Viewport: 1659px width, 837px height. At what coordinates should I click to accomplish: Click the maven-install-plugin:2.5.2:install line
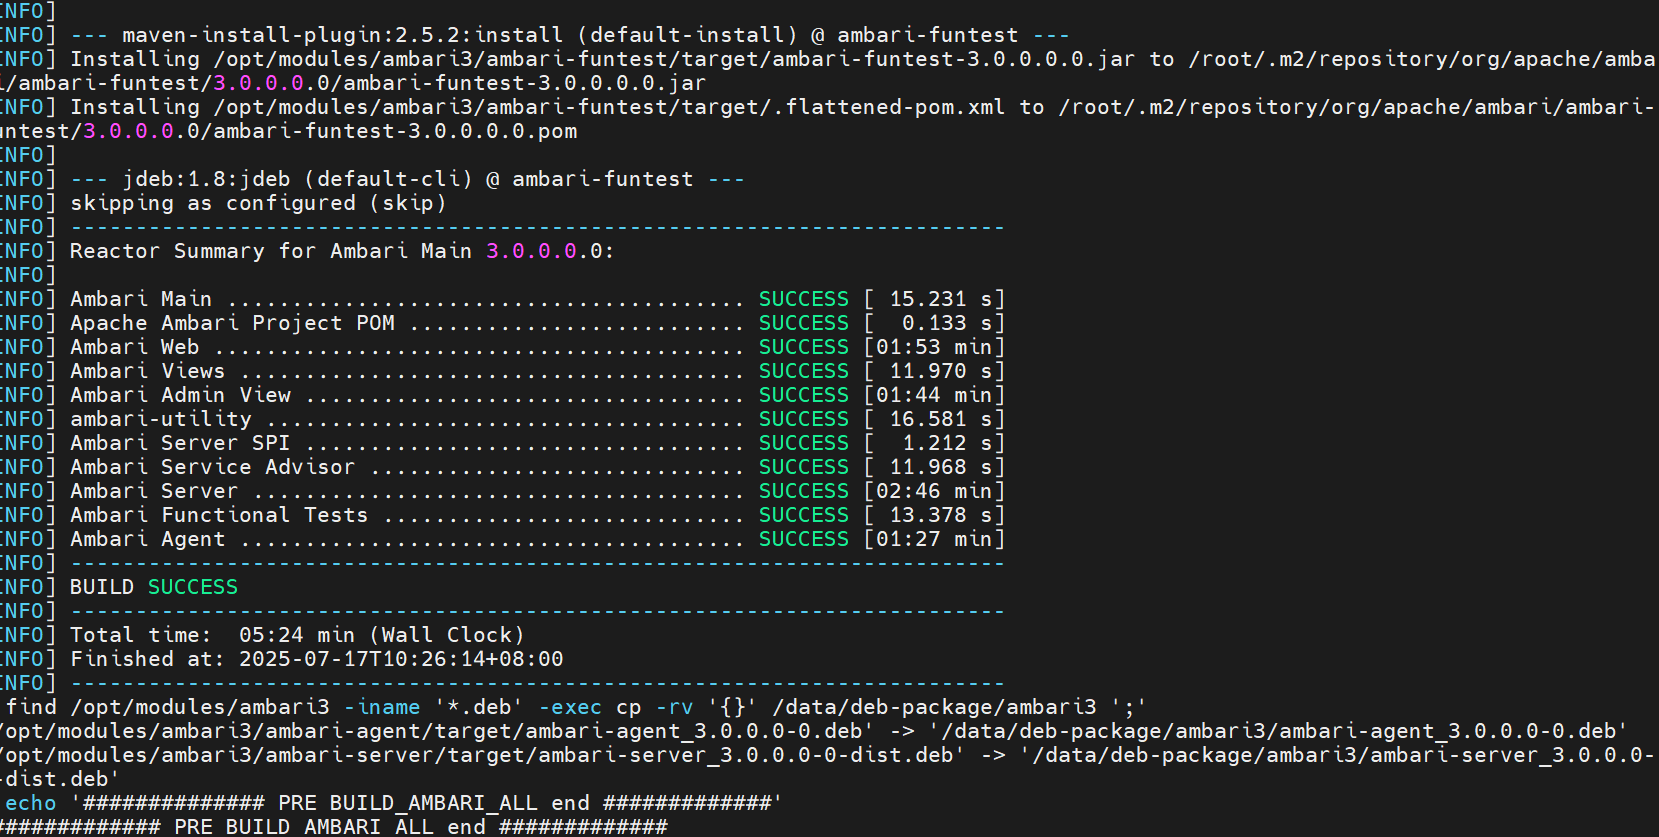point(570,35)
